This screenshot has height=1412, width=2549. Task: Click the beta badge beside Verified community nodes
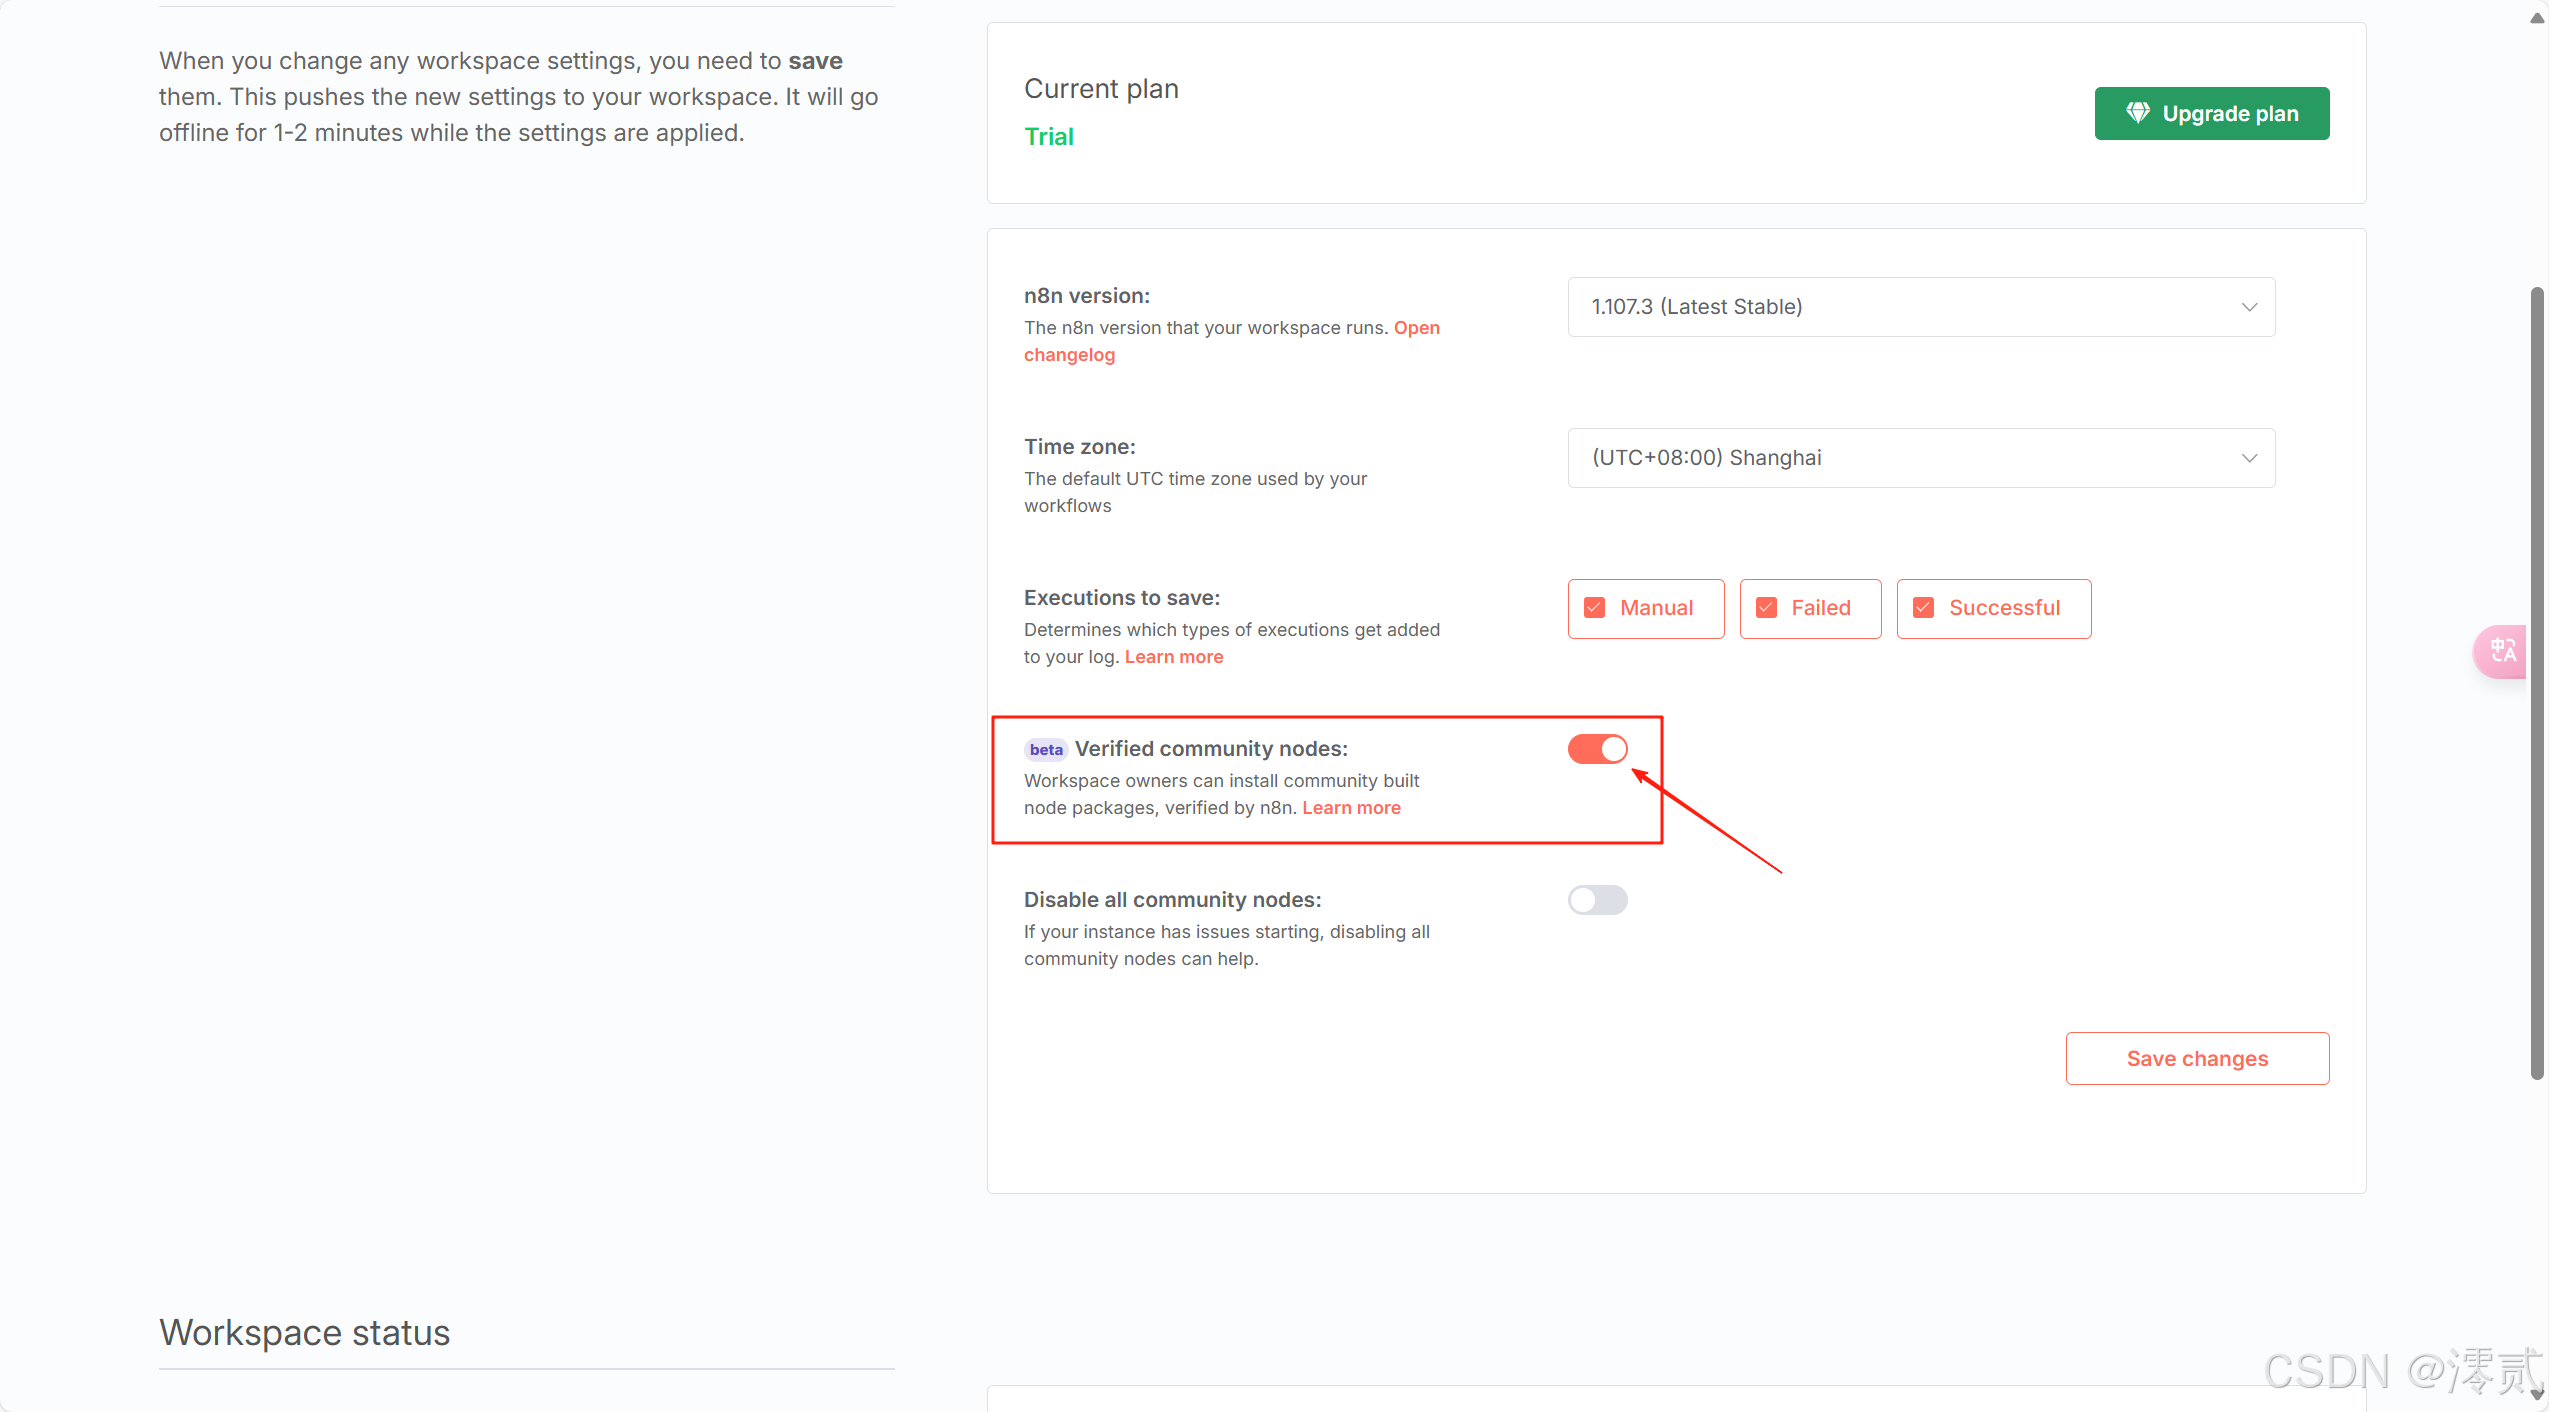click(1045, 750)
